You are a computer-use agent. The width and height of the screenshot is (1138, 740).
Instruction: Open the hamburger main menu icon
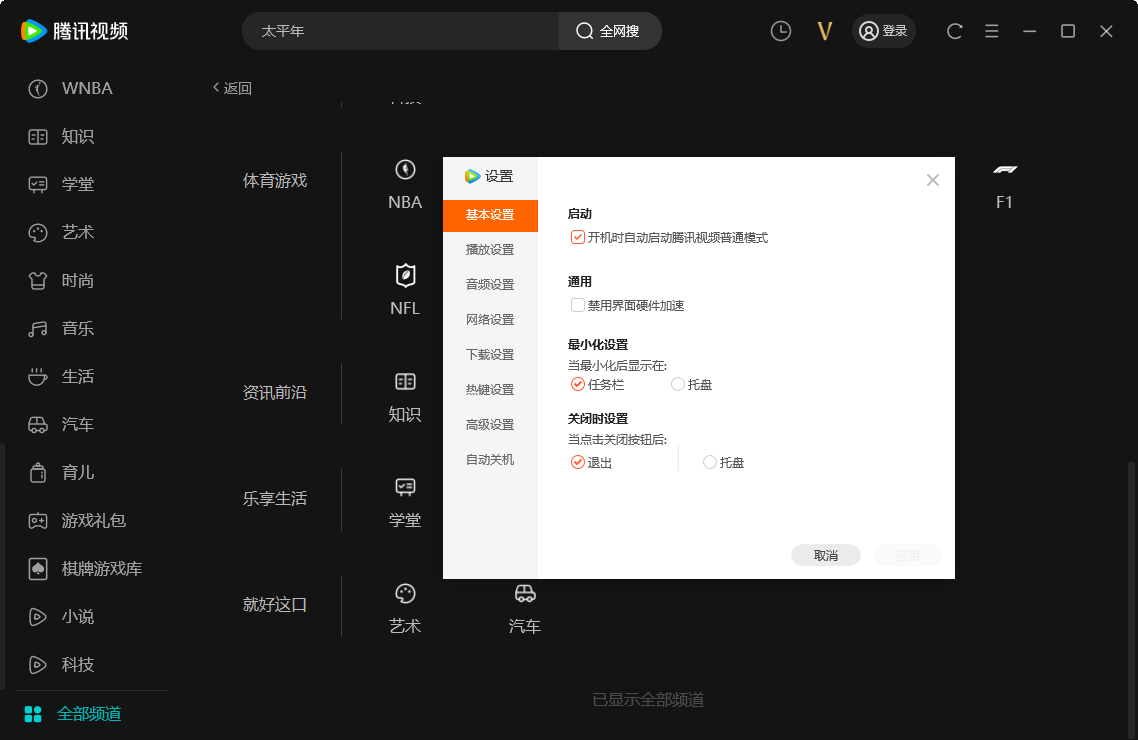tap(991, 31)
